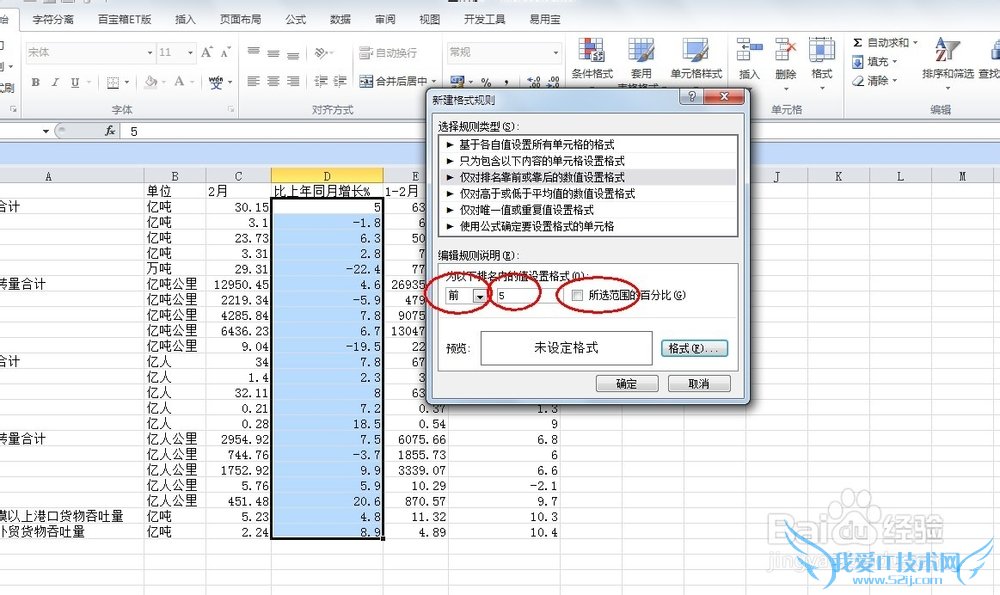Select rule 使用公式确定要设置格式的单元格
Viewport: 1000px width, 595px height.
pos(588,226)
